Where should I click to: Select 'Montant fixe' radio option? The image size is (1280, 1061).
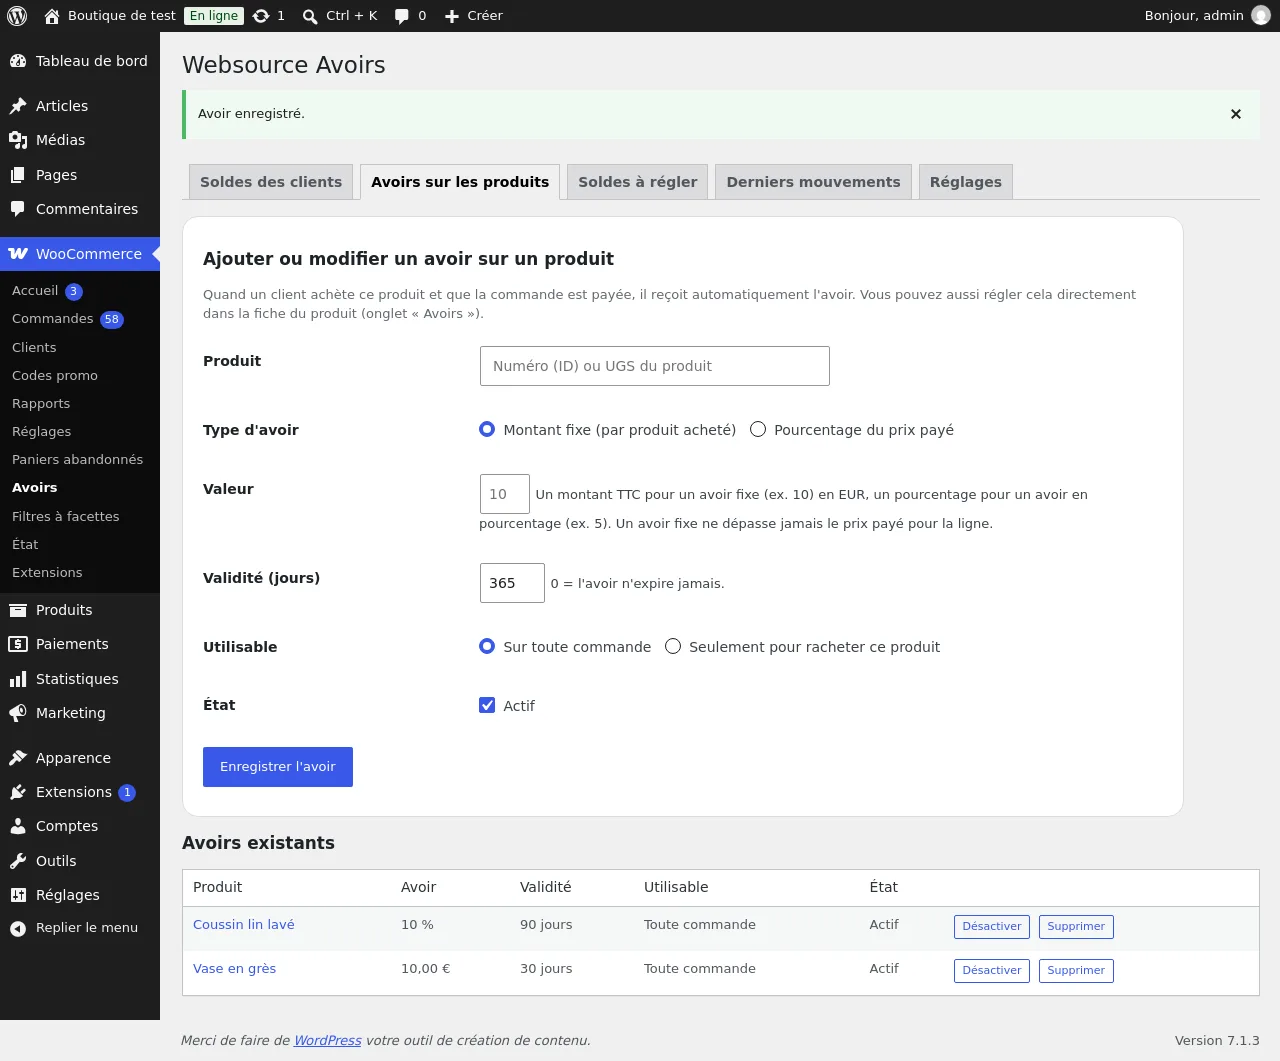[x=487, y=429]
